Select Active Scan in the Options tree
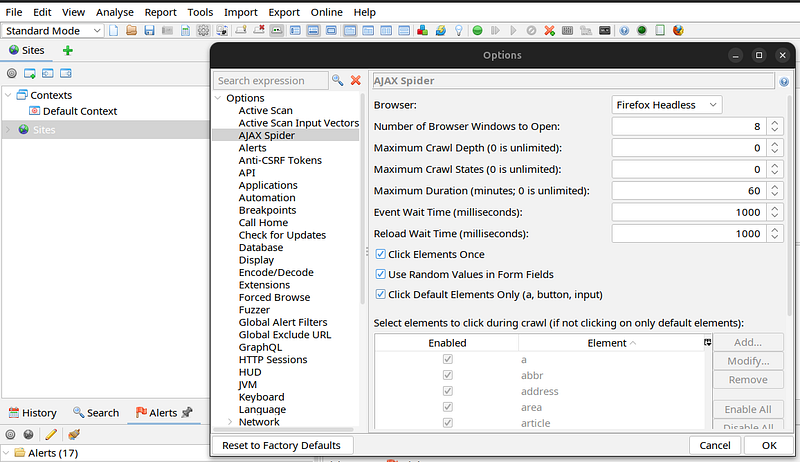The width and height of the screenshot is (800, 462). tap(265, 110)
